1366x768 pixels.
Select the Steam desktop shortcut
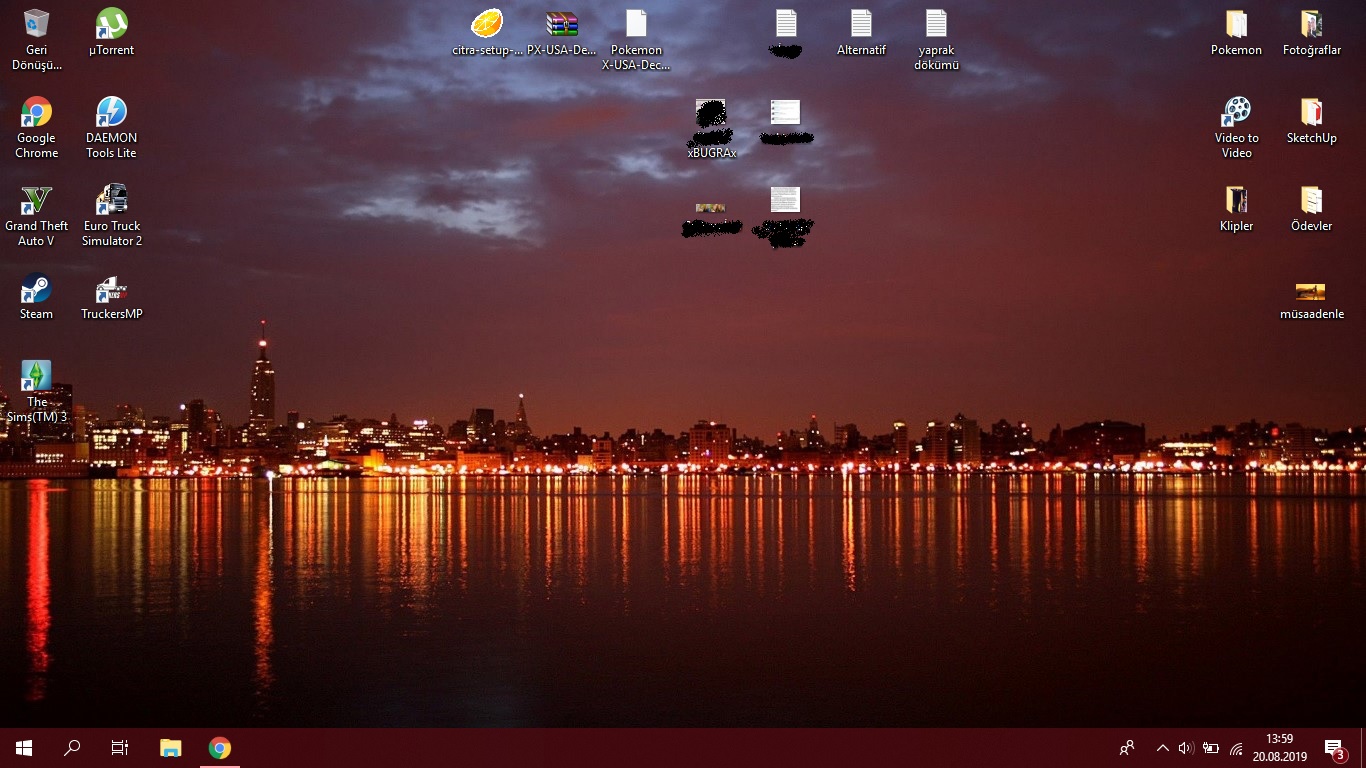pos(36,289)
